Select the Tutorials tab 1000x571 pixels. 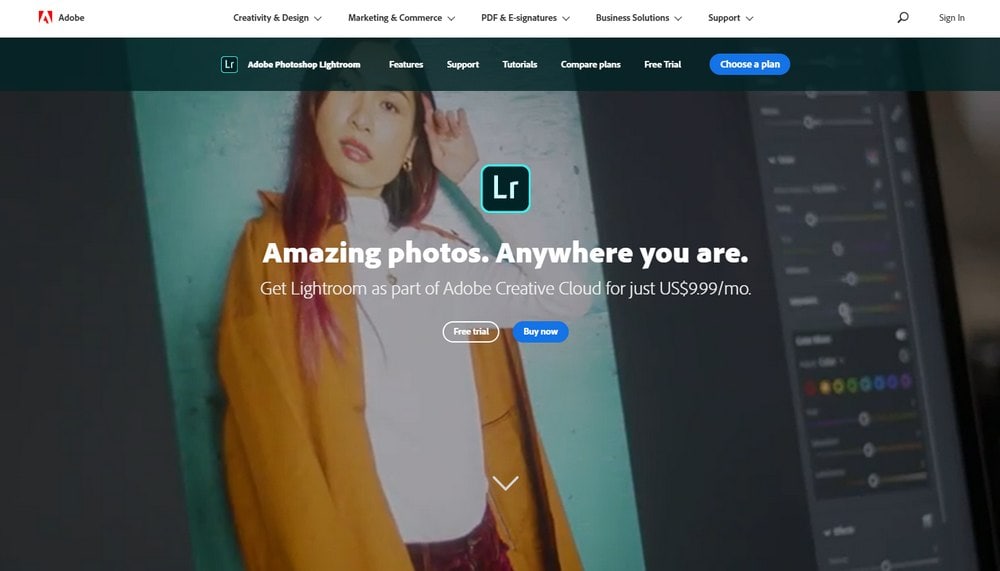pos(520,64)
